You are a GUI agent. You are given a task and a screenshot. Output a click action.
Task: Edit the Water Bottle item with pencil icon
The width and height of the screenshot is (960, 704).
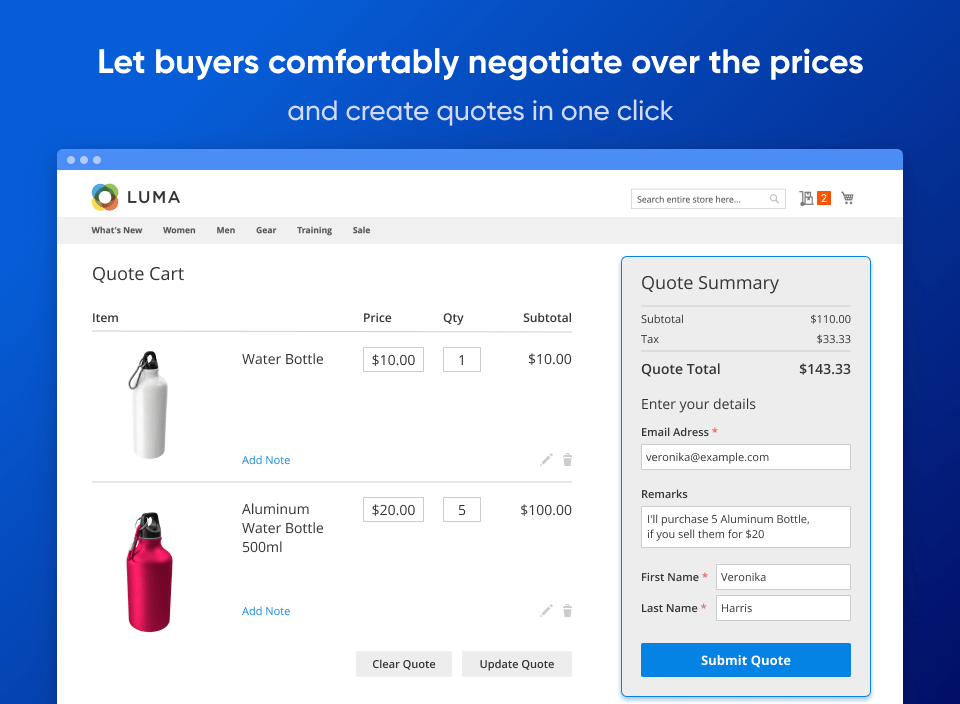[x=546, y=460]
